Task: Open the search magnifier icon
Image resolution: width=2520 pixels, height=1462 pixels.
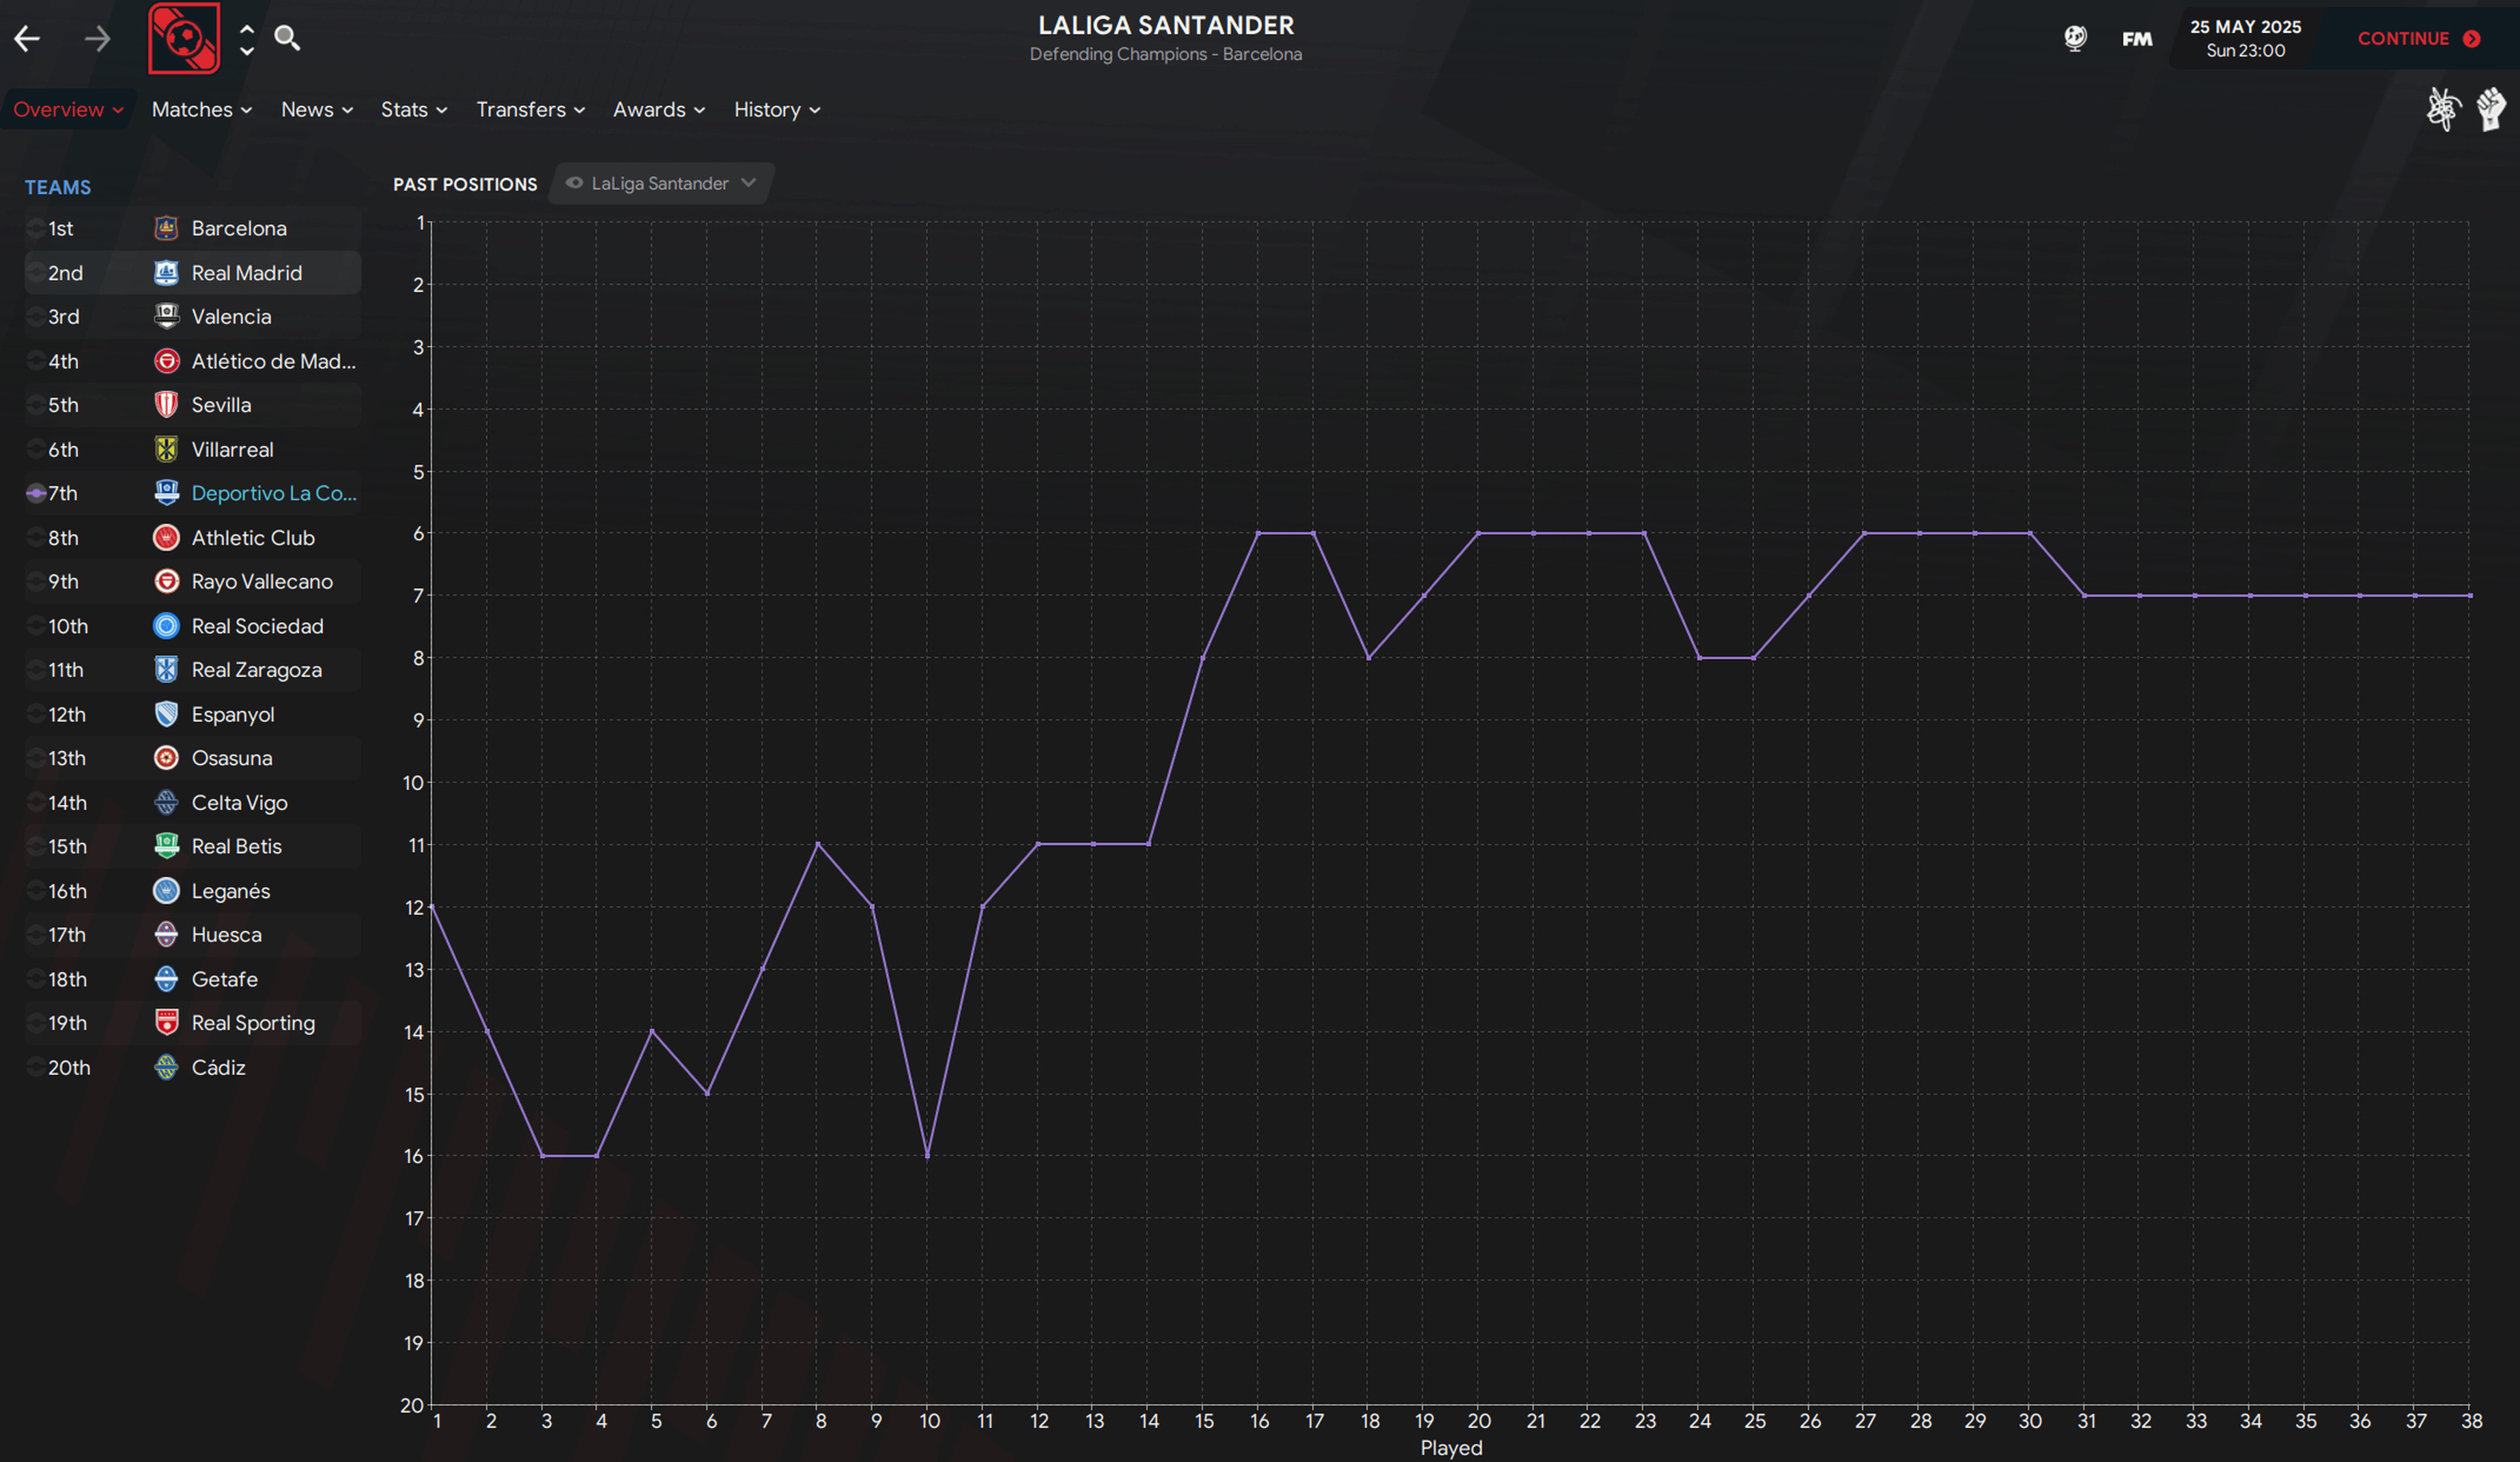Action: point(287,38)
